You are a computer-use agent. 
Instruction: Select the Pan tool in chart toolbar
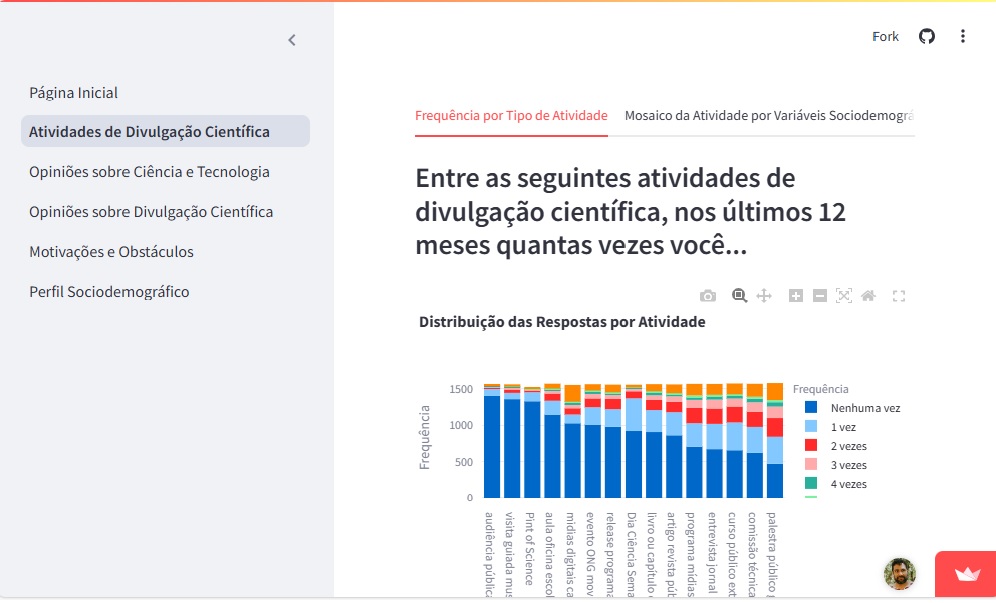pyautogui.click(x=764, y=296)
